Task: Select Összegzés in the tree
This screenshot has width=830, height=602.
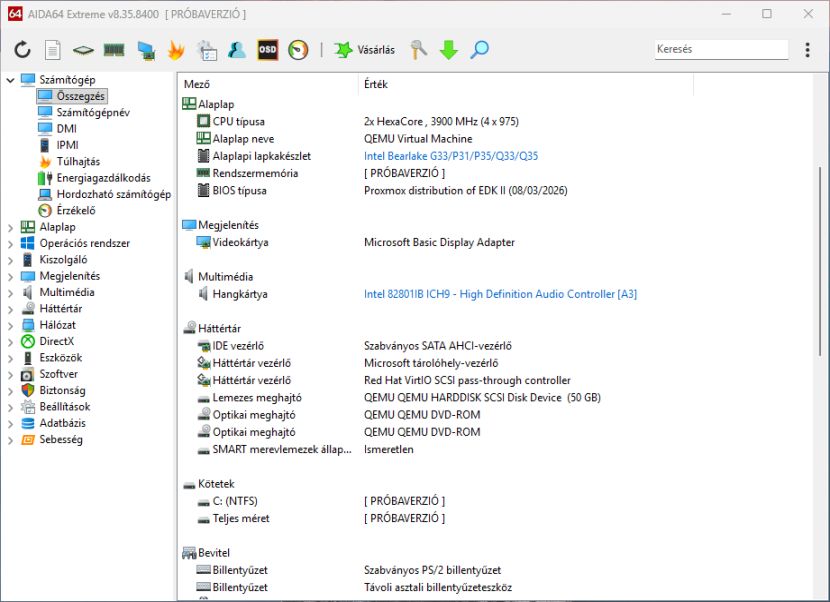Action: point(72,96)
